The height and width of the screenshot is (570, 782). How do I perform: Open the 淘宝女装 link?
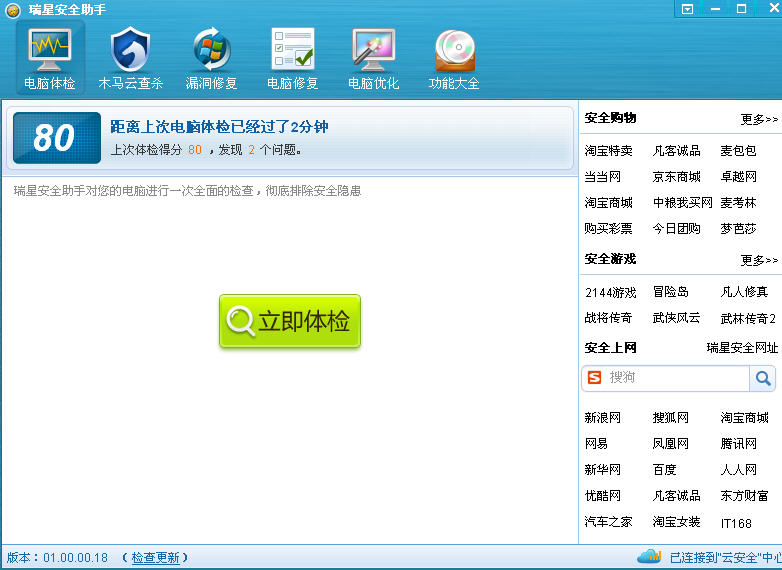[676, 522]
